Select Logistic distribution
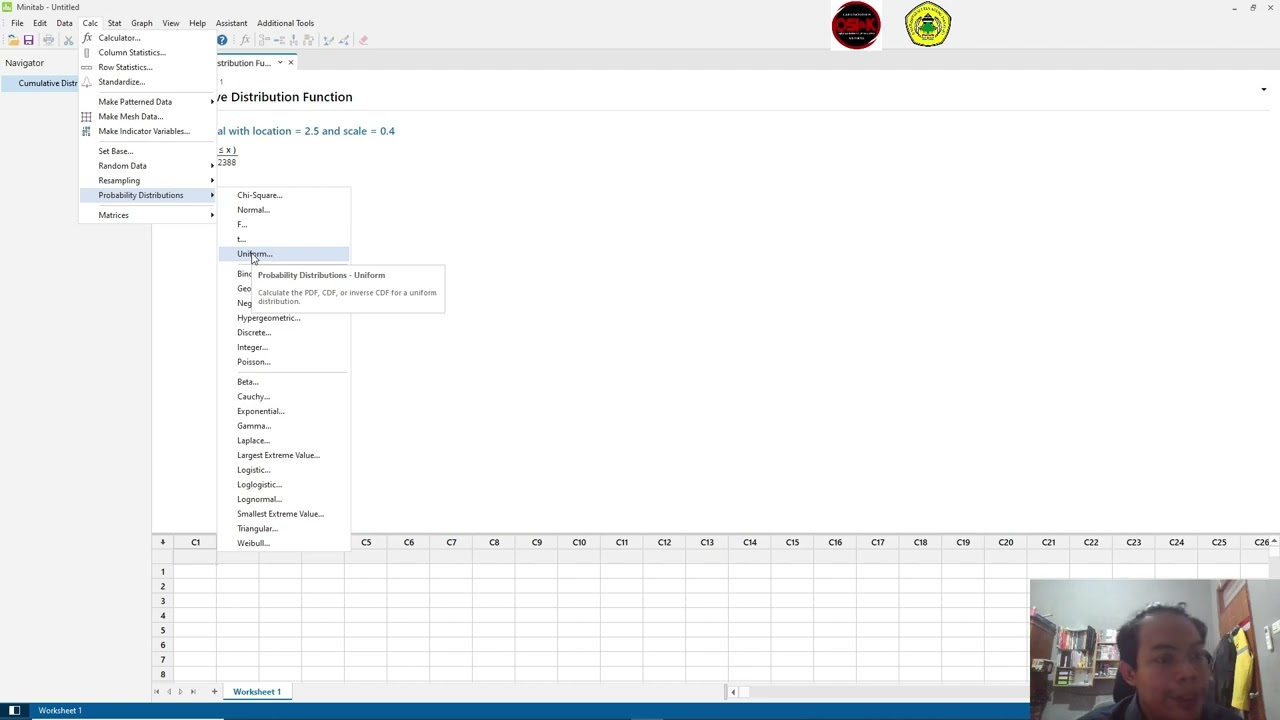 point(284,470)
